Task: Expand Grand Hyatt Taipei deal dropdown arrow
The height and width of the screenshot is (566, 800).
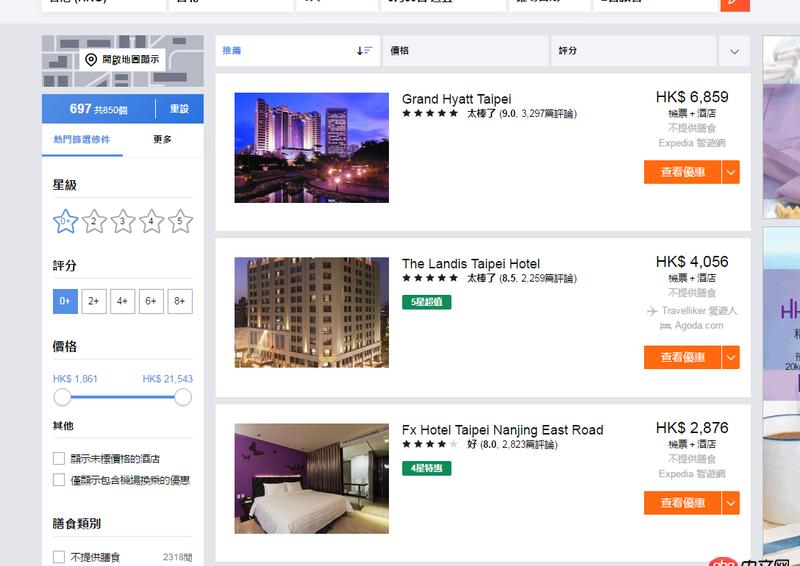Action: pyautogui.click(x=731, y=172)
